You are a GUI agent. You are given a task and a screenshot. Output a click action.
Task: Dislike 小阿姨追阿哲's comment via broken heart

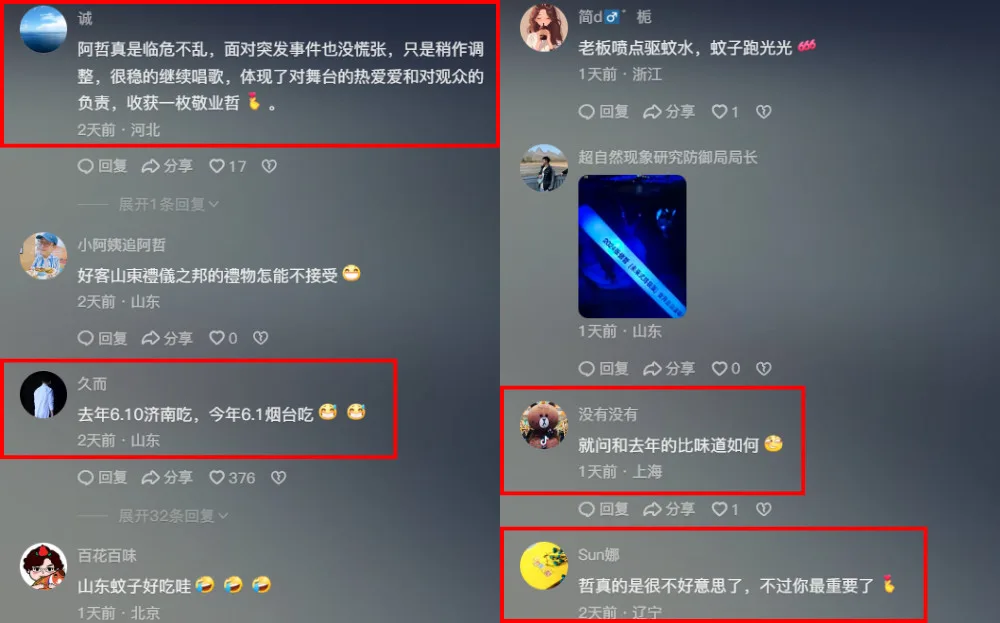(x=261, y=338)
